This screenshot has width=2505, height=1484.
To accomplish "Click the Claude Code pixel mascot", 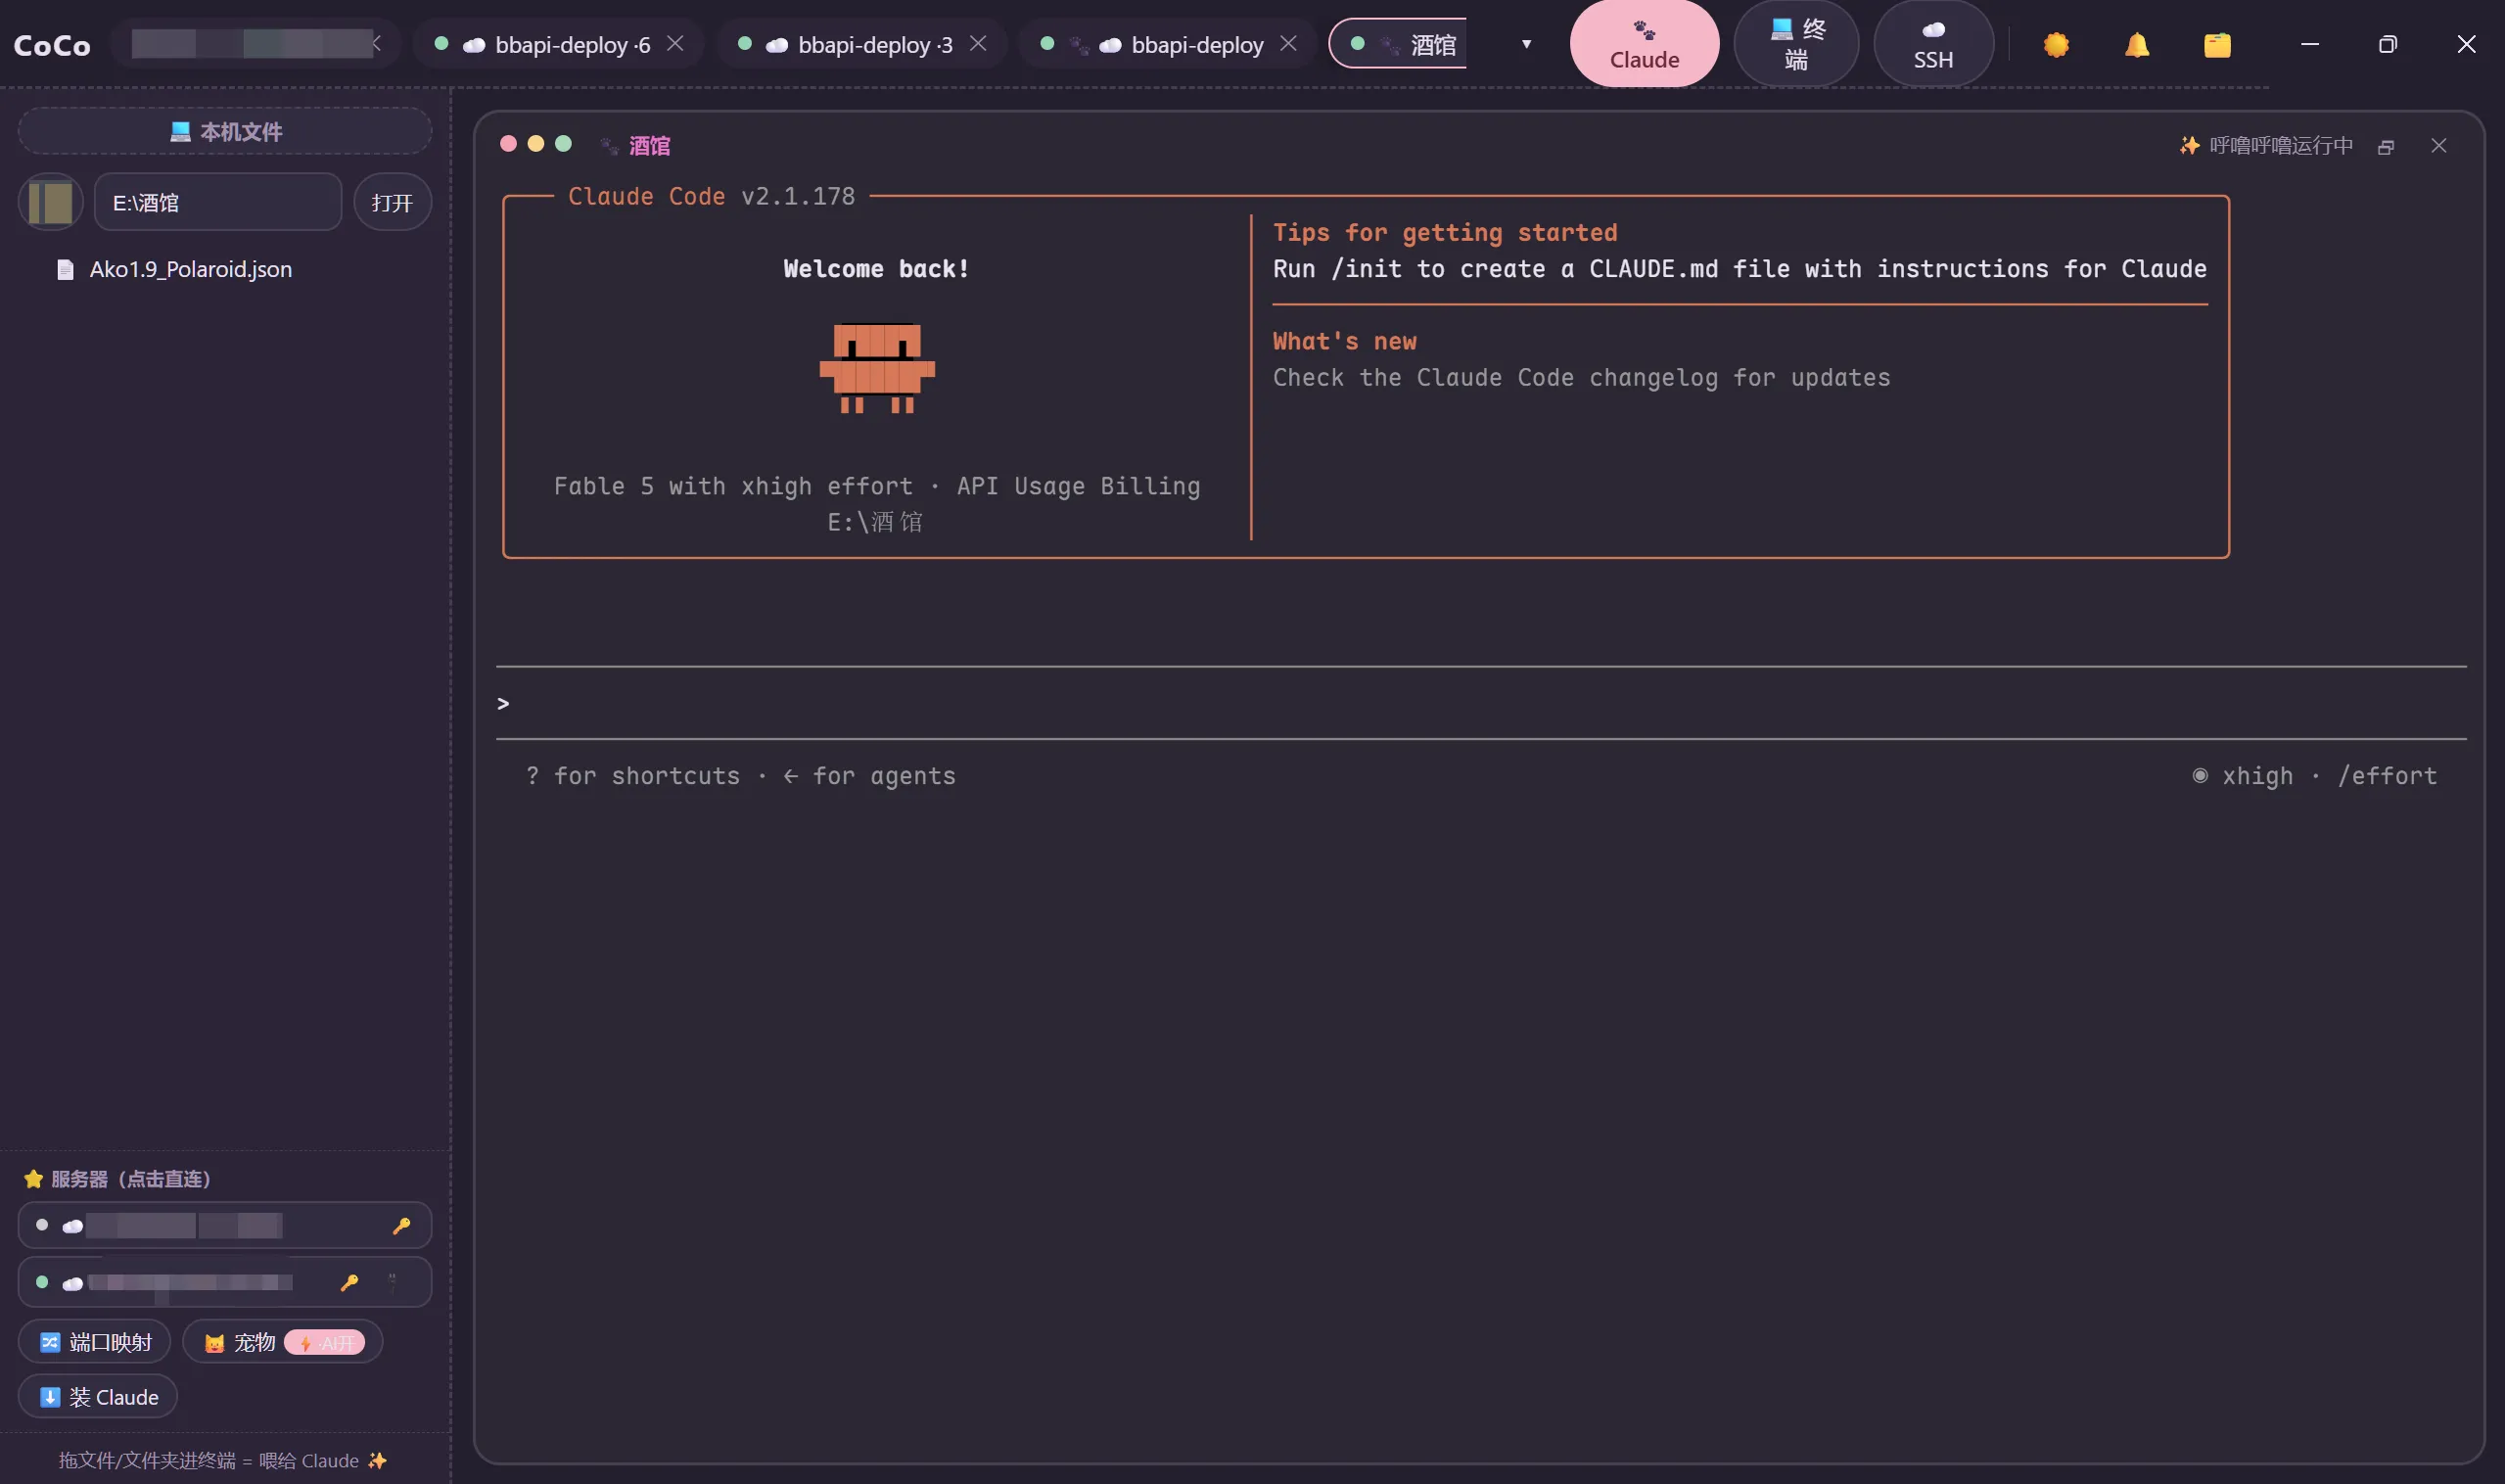I will tap(877, 368).
